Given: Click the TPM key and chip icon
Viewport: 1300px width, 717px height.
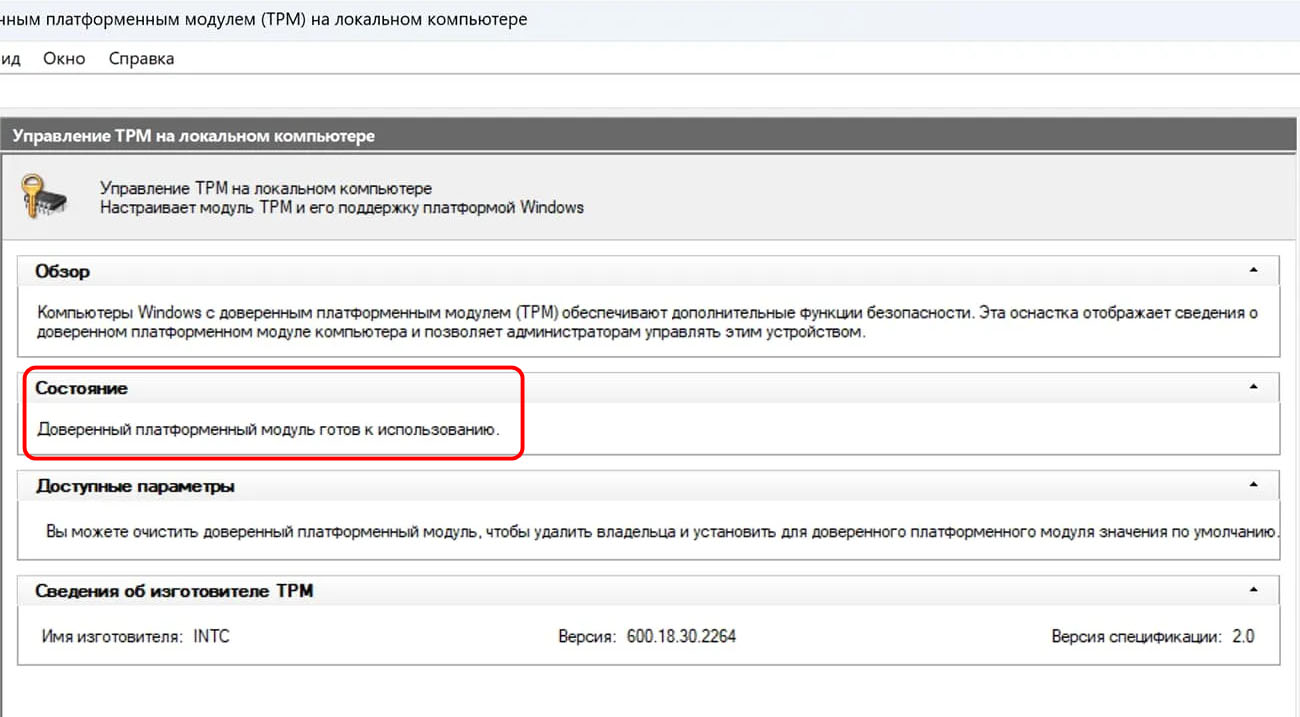Looking at the screenshot, I should pos(46,196).
